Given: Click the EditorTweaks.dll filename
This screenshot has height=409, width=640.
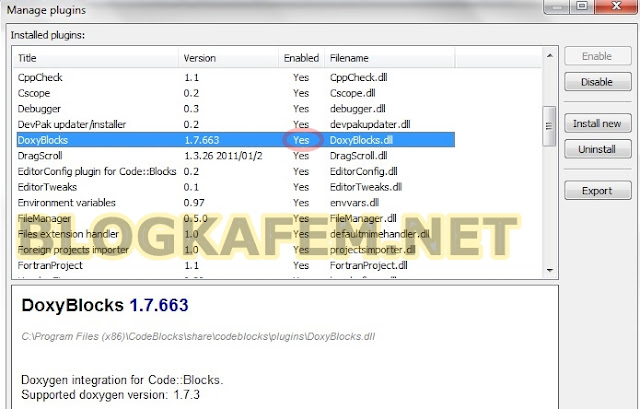Looking at the screenshot, I should click(x=366, y=187).
